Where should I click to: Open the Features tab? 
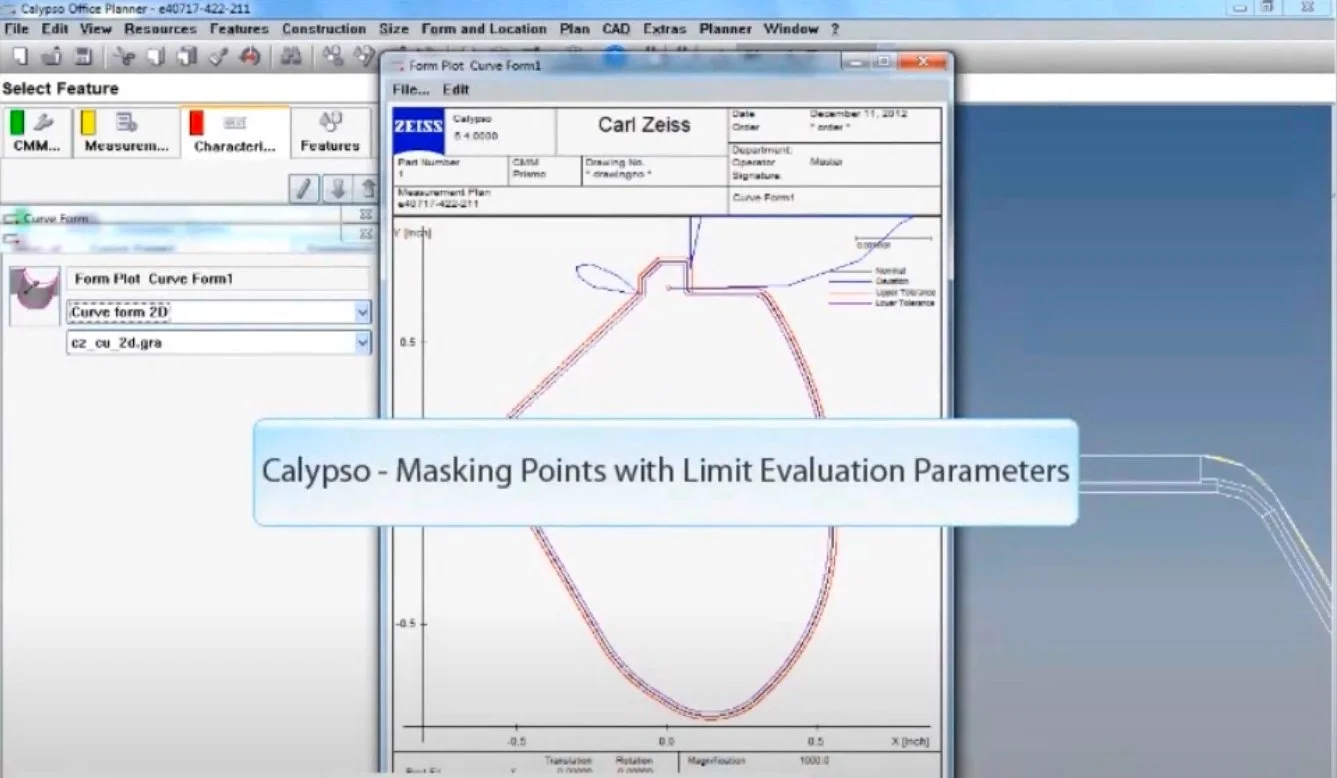(330, 132)
